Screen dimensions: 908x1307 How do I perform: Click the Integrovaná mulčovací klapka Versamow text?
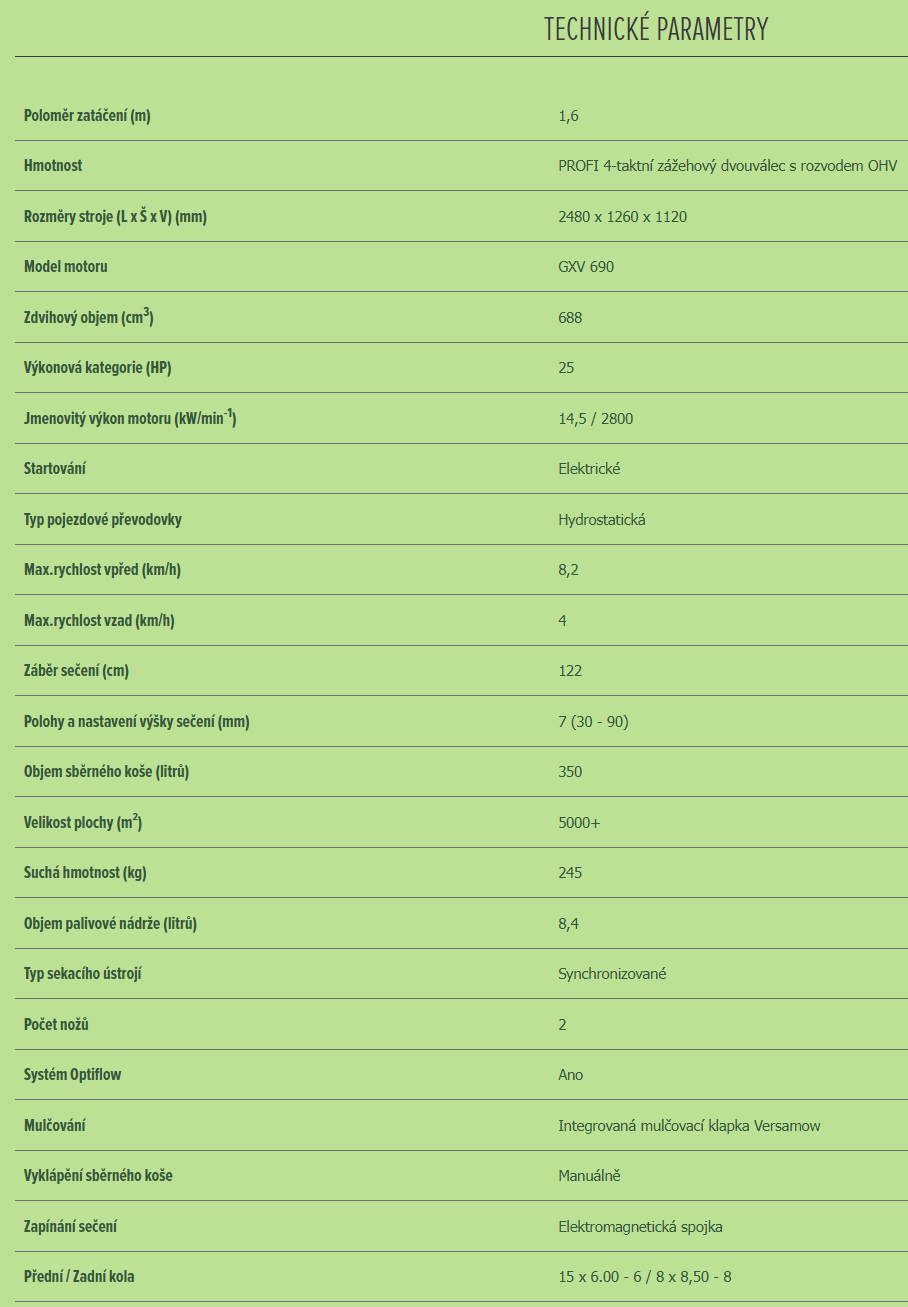689,1126
